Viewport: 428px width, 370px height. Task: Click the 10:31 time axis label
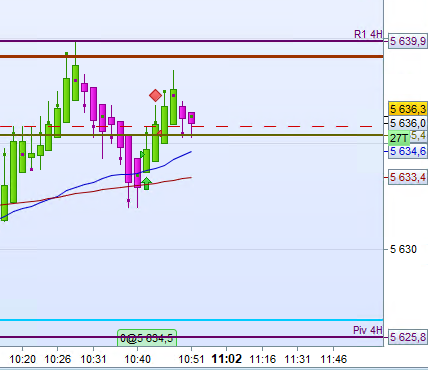click(94, 359)
